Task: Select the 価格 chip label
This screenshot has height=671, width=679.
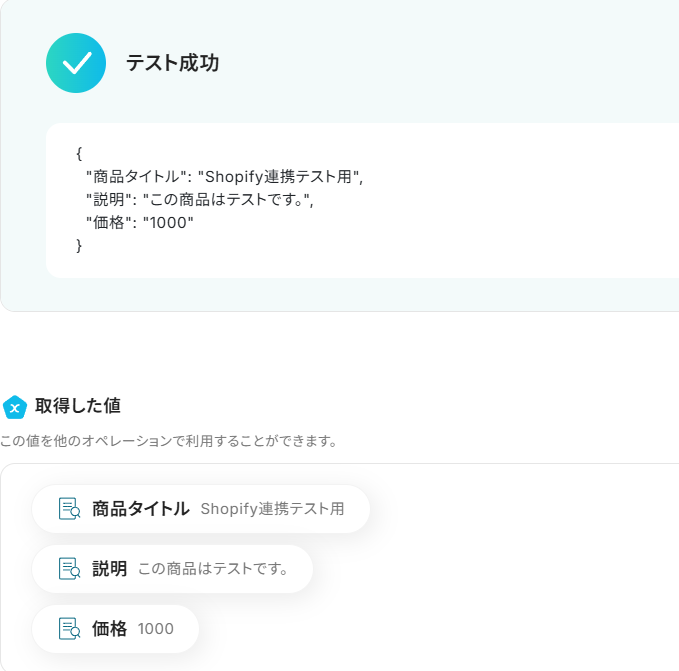Action: point(109,629)
